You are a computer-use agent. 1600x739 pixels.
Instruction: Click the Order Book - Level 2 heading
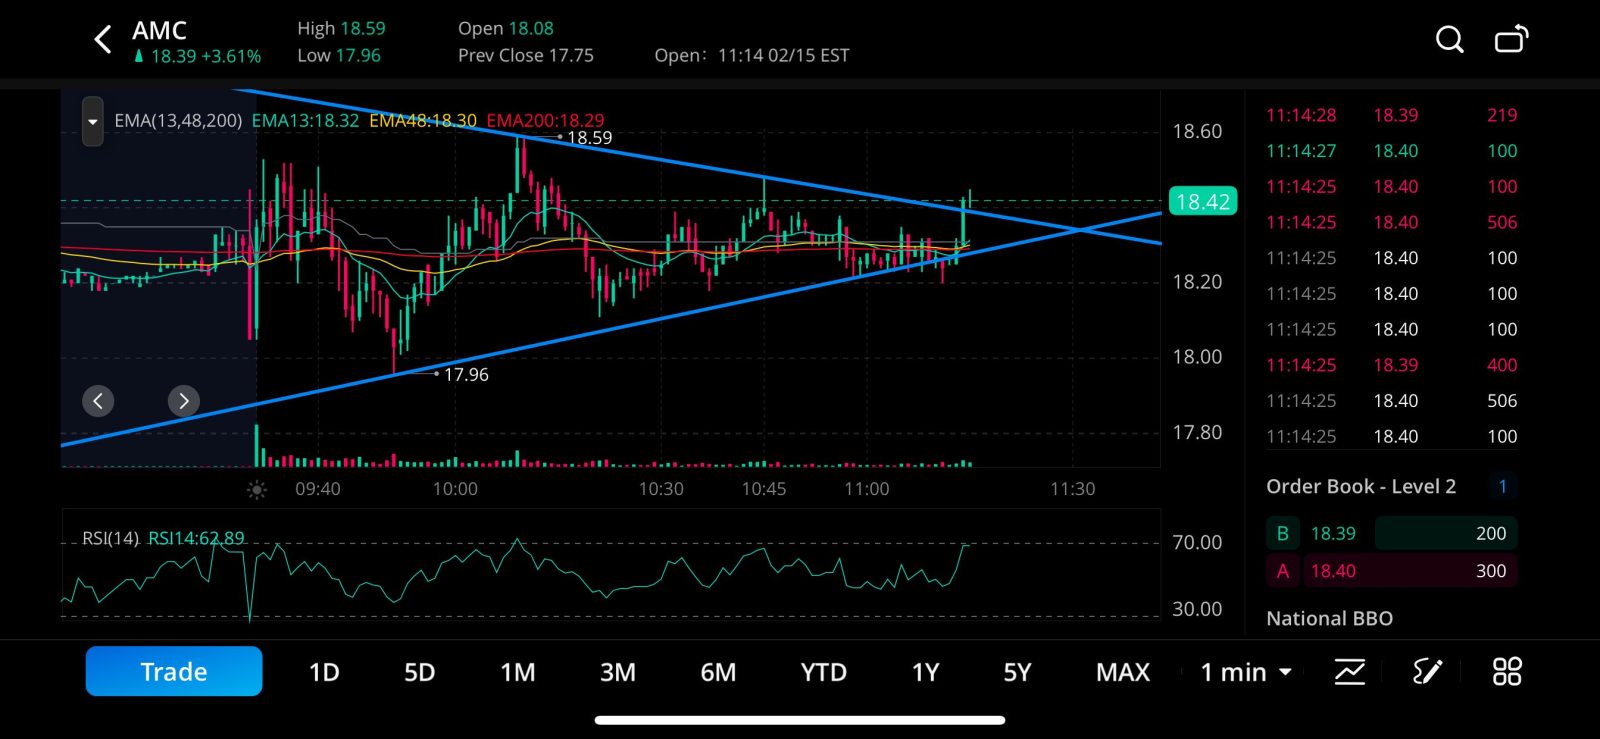click(1361, 487)
